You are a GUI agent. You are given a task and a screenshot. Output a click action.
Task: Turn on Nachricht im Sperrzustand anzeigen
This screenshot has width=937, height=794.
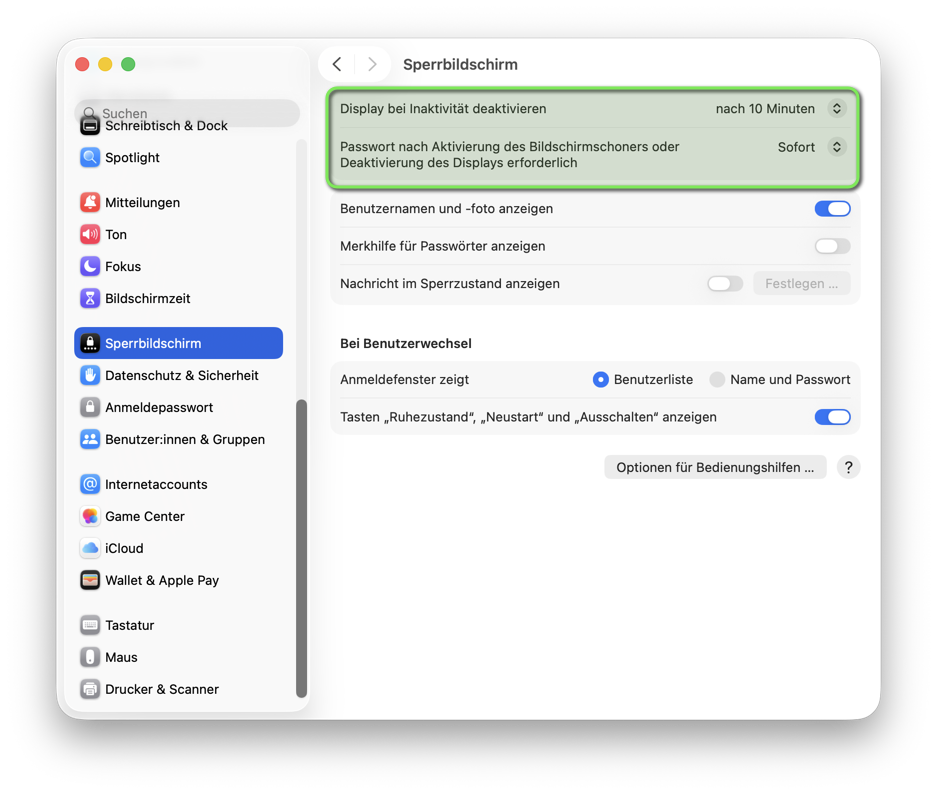pyautogui.click(x=724, y=284)
